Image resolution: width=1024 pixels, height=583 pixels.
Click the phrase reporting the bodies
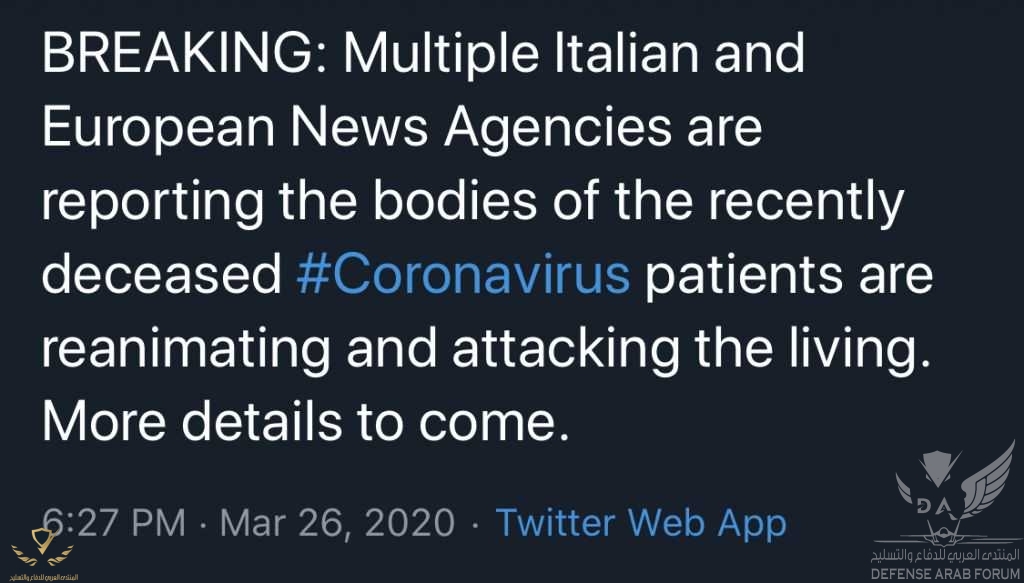pyautogui.click(x=290, y=204)
